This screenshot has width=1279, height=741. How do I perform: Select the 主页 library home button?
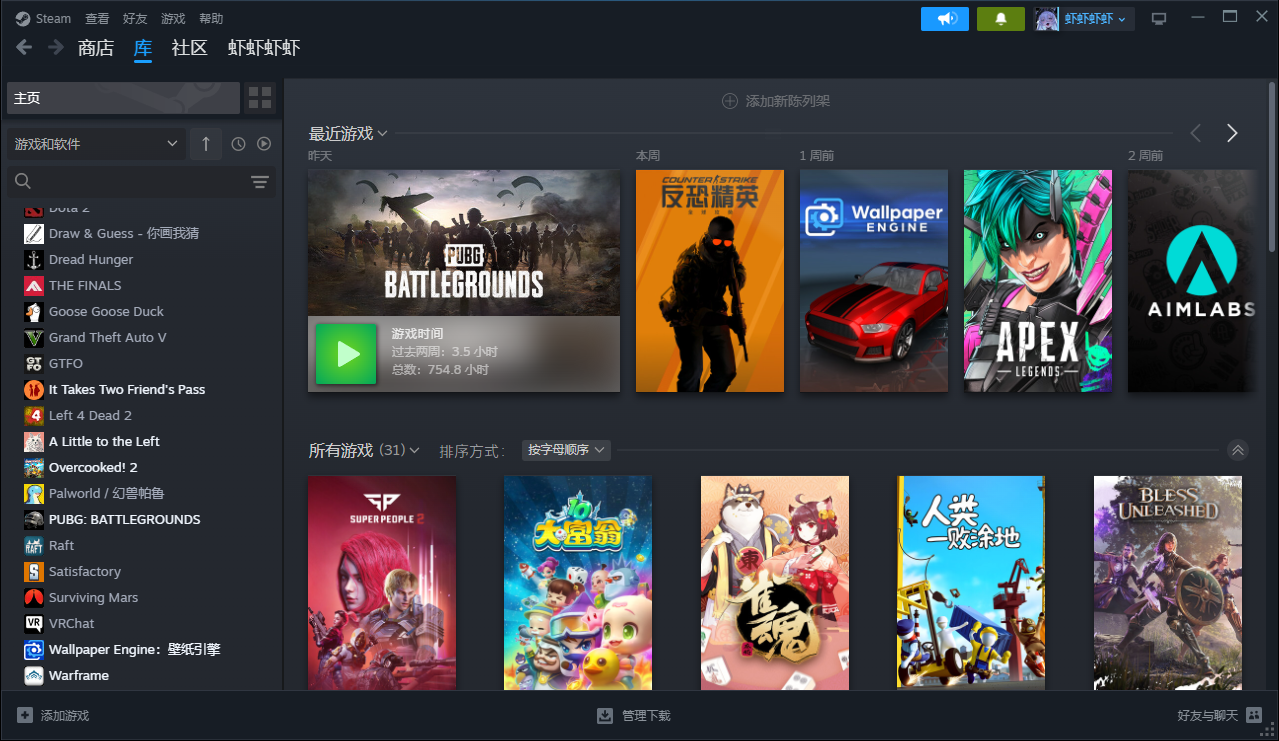click(x=123, y=98)
